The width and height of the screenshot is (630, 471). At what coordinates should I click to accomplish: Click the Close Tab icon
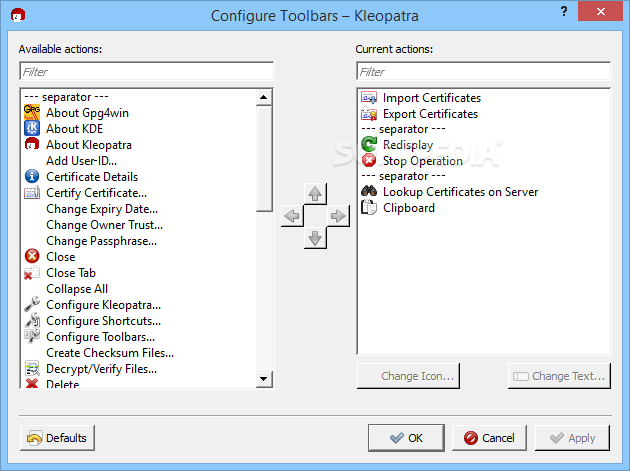pos(32,272)
